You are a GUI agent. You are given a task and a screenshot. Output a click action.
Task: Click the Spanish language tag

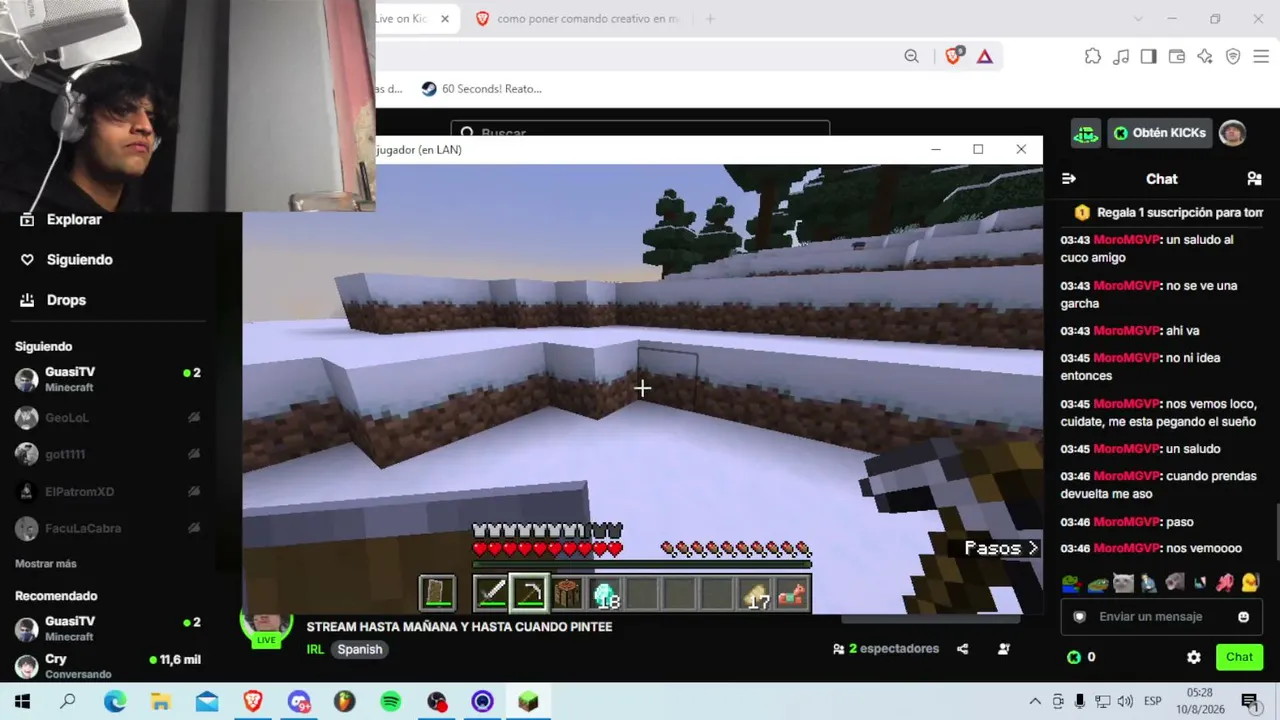[x=360, y=649]
